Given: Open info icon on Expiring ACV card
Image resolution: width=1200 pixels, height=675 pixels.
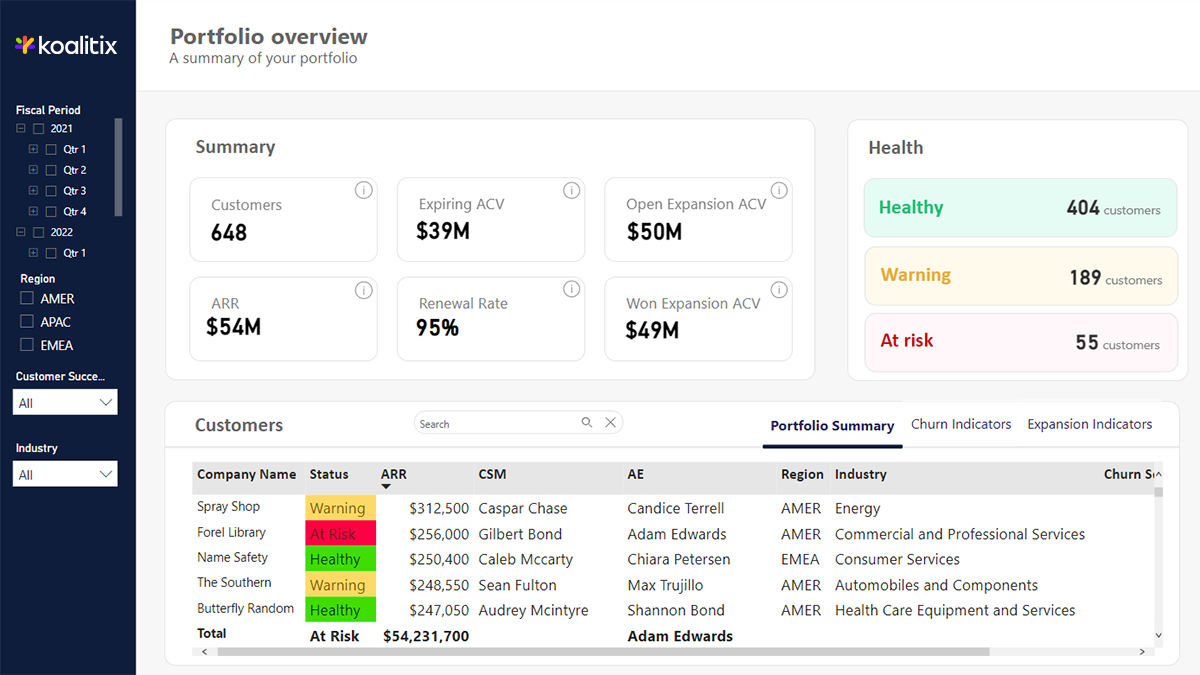Looking at the screenshot, I should pos(572,190).
